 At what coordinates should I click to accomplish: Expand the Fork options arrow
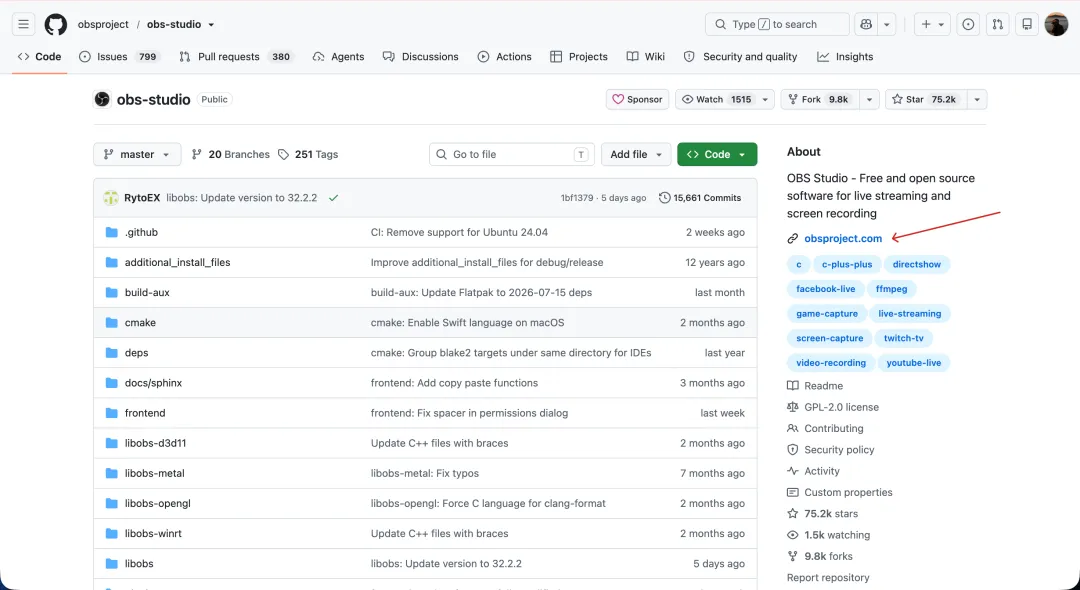click(x=869, y=99)
